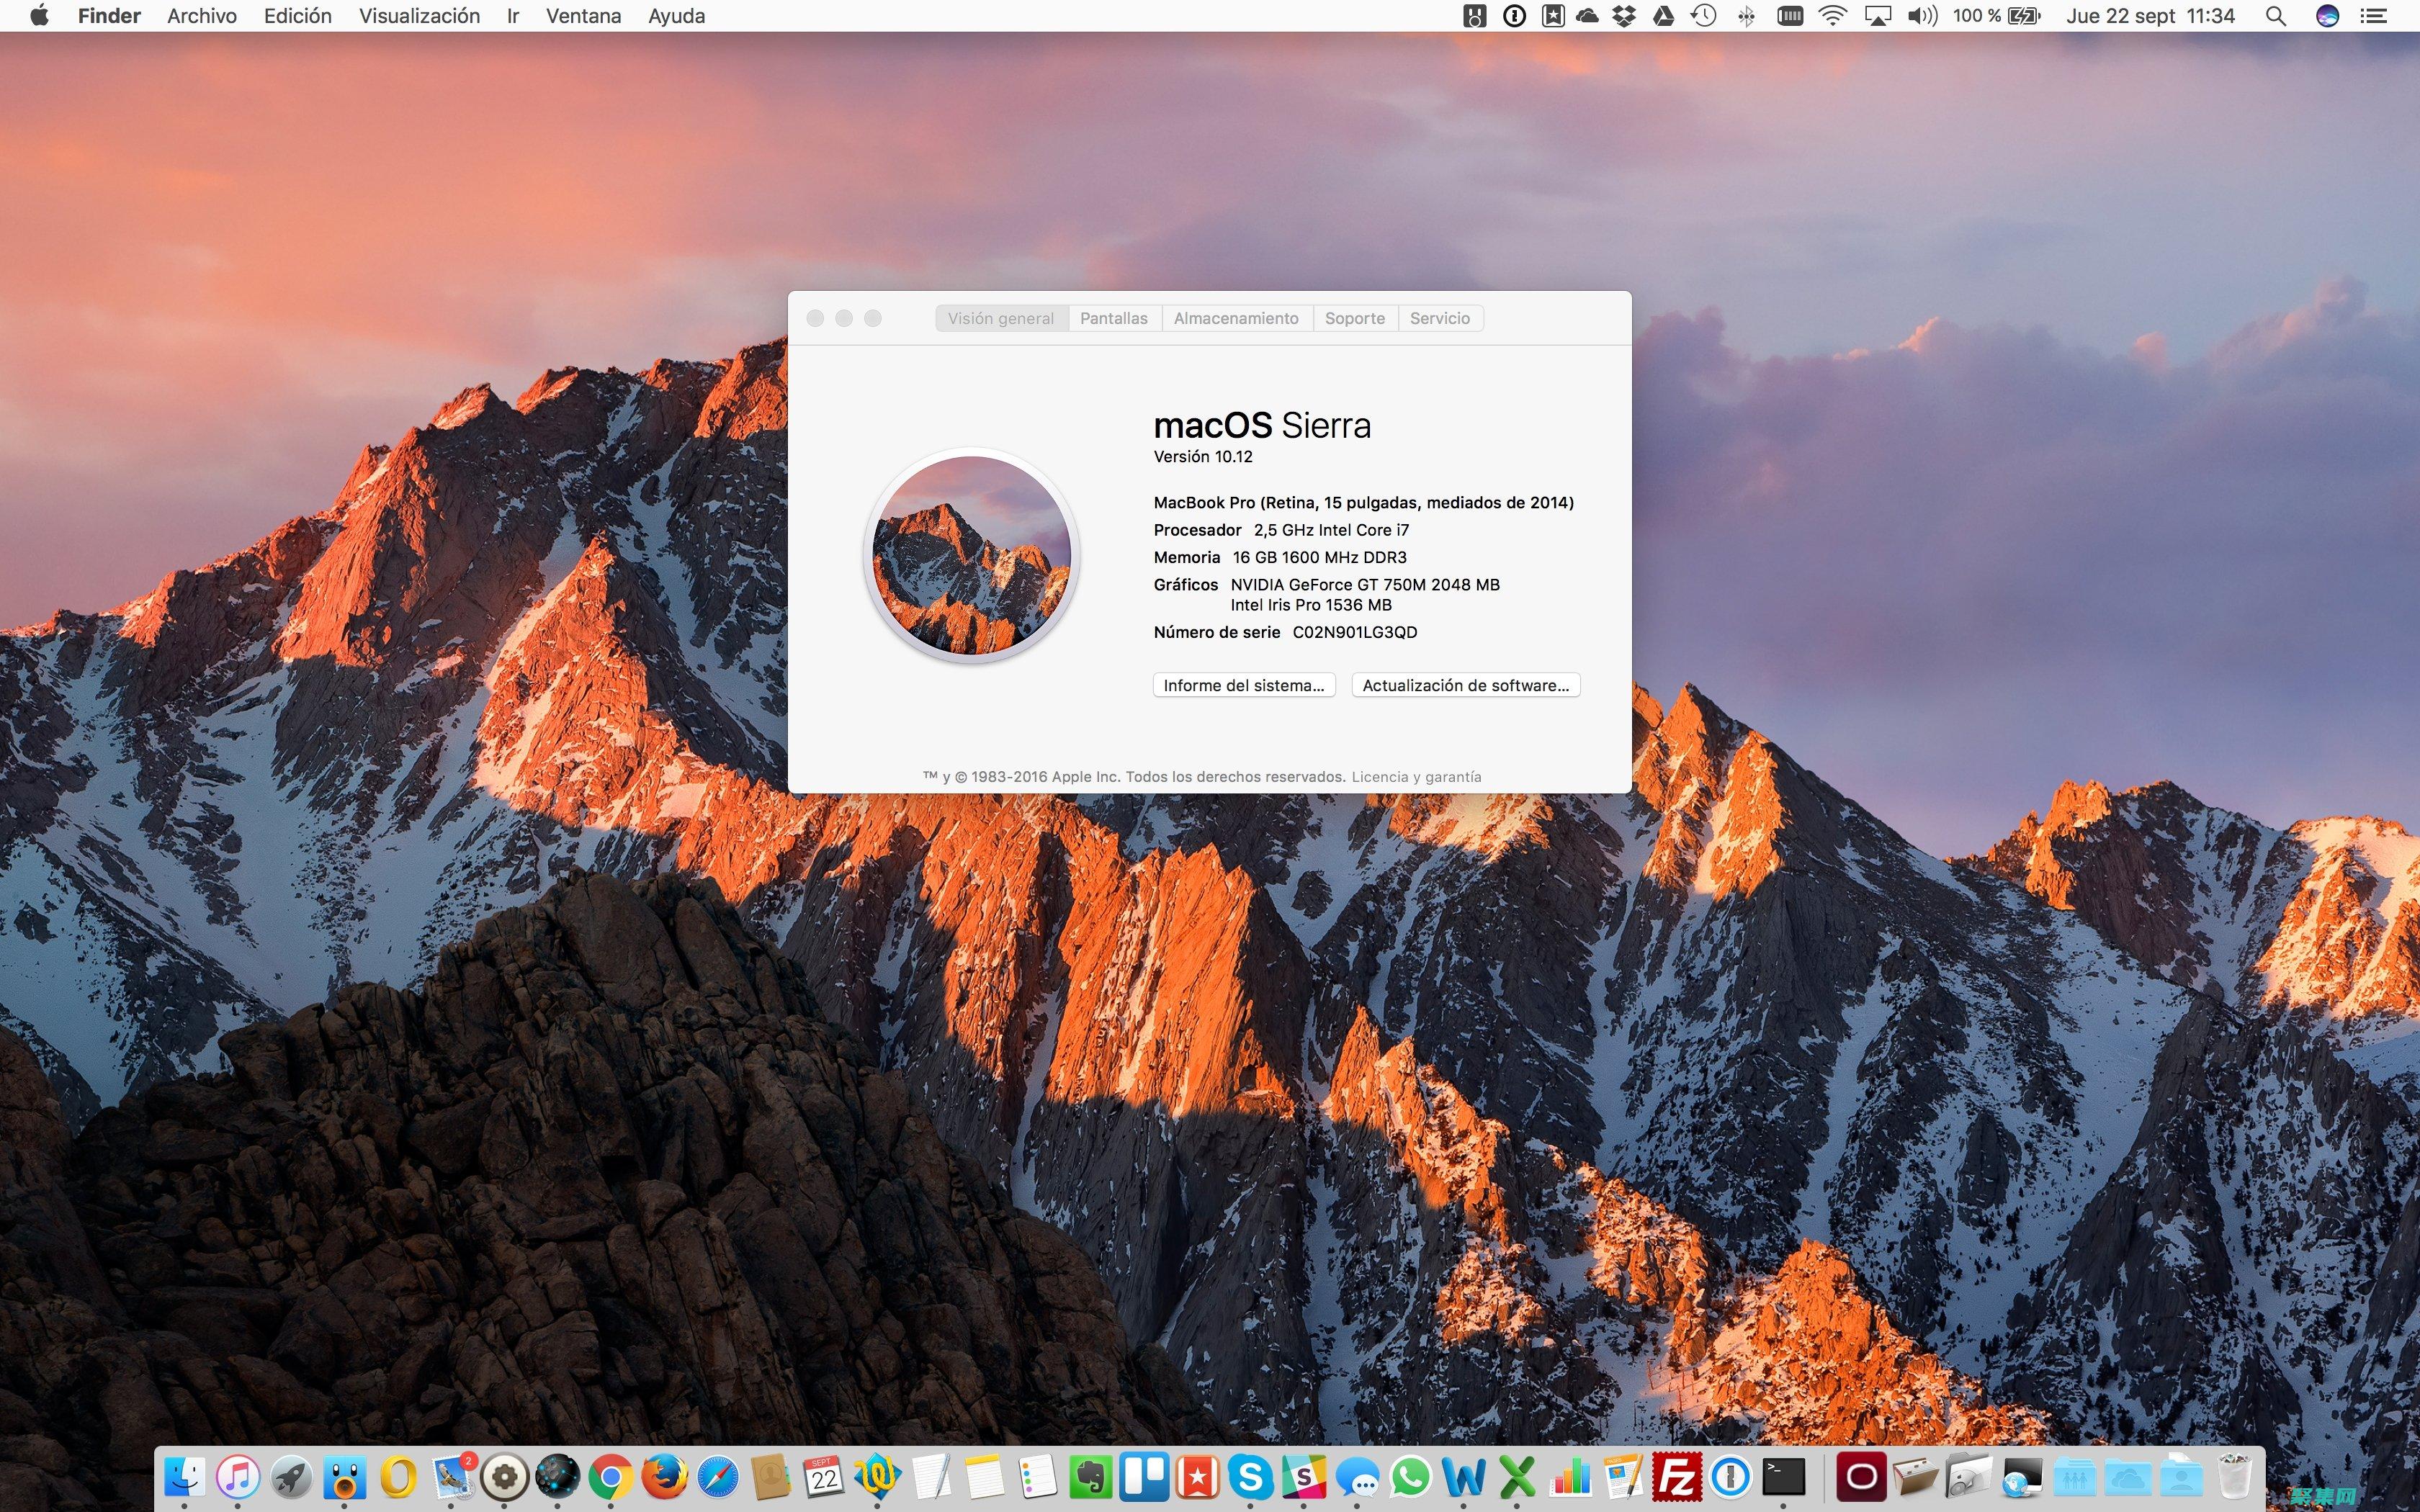Open the "Licencia y garantía" link
Viewport: 2420px width, 1512px height.
(1416, 776)
